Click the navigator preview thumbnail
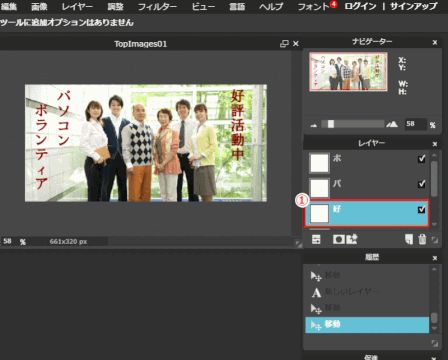The width and height of the screenshot is (448, 360). [348, 72]
